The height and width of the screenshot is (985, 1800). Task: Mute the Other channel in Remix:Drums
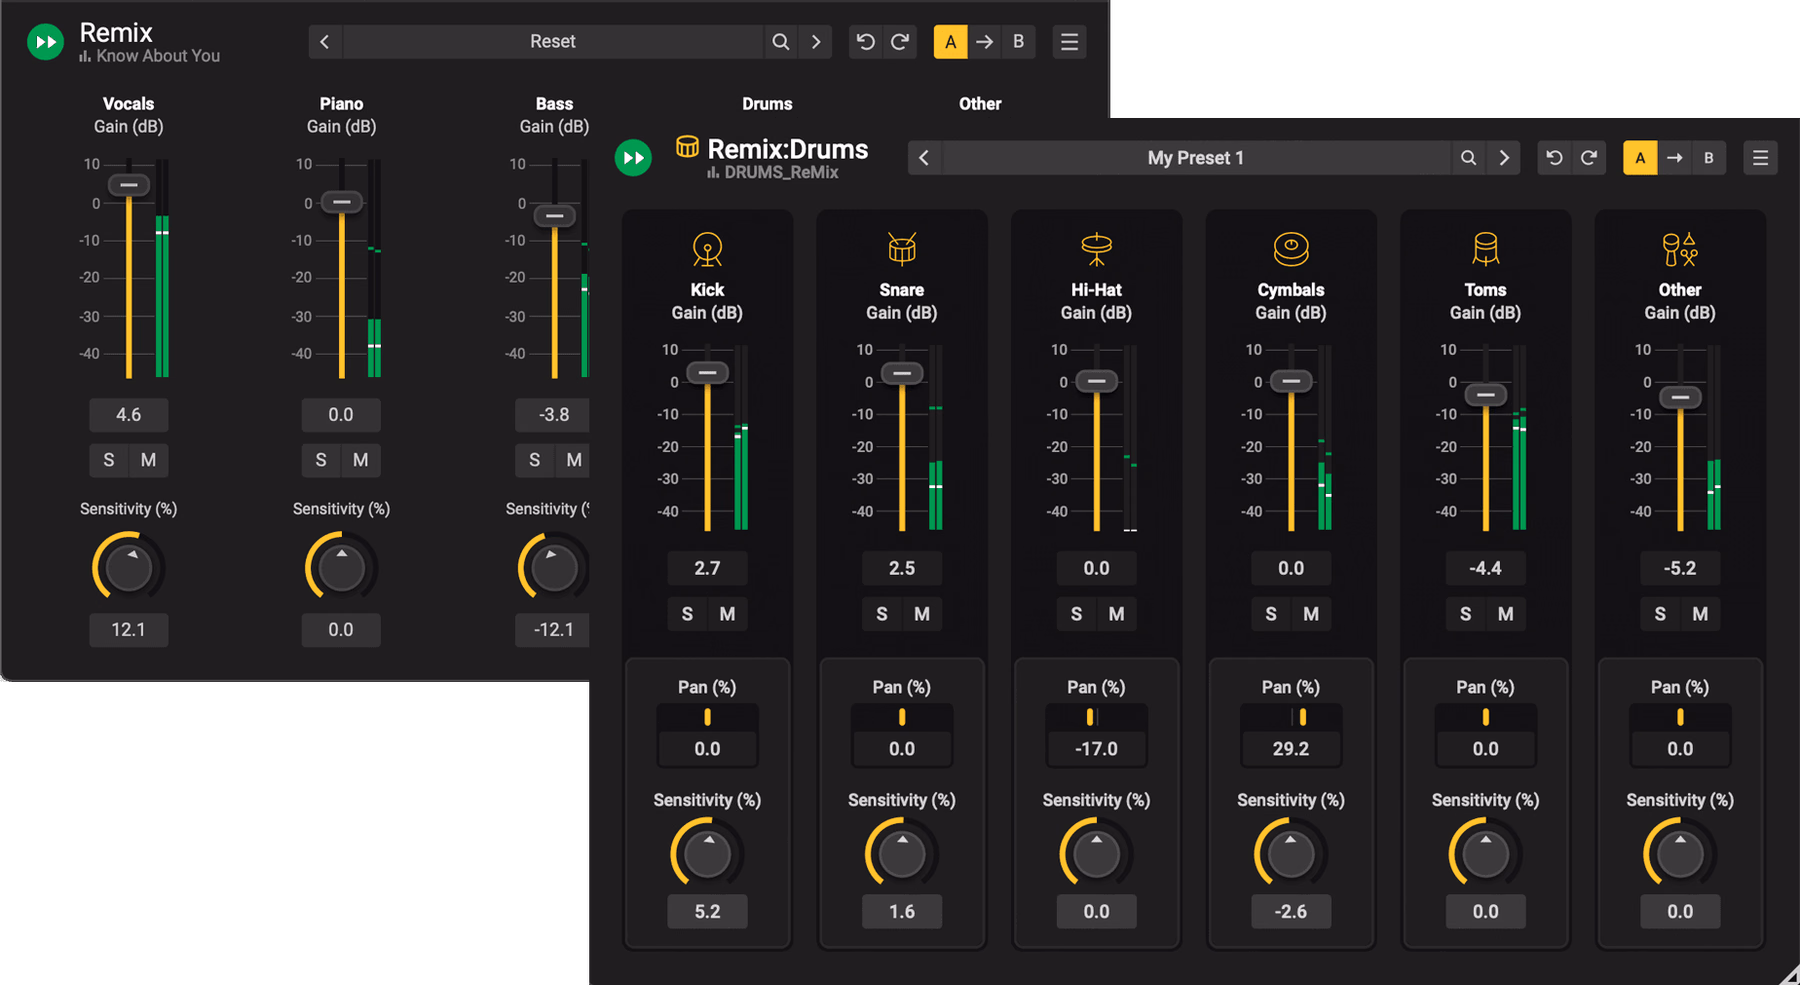pyautogui.click(x=1700, y=614)
